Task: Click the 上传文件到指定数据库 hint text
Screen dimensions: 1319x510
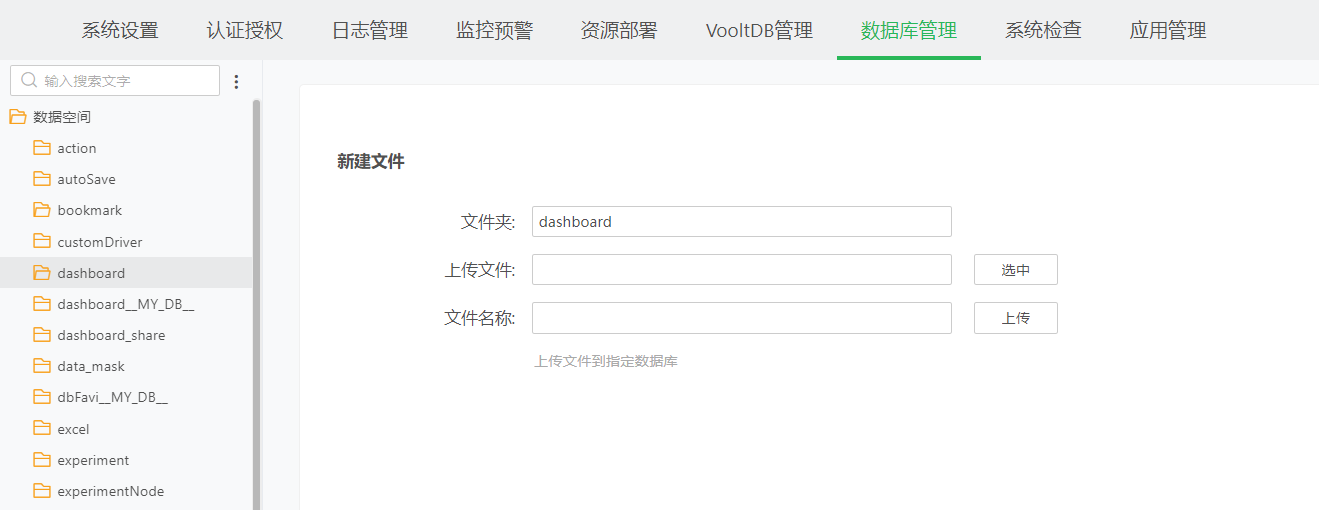Action: click(x=606, y=361)
